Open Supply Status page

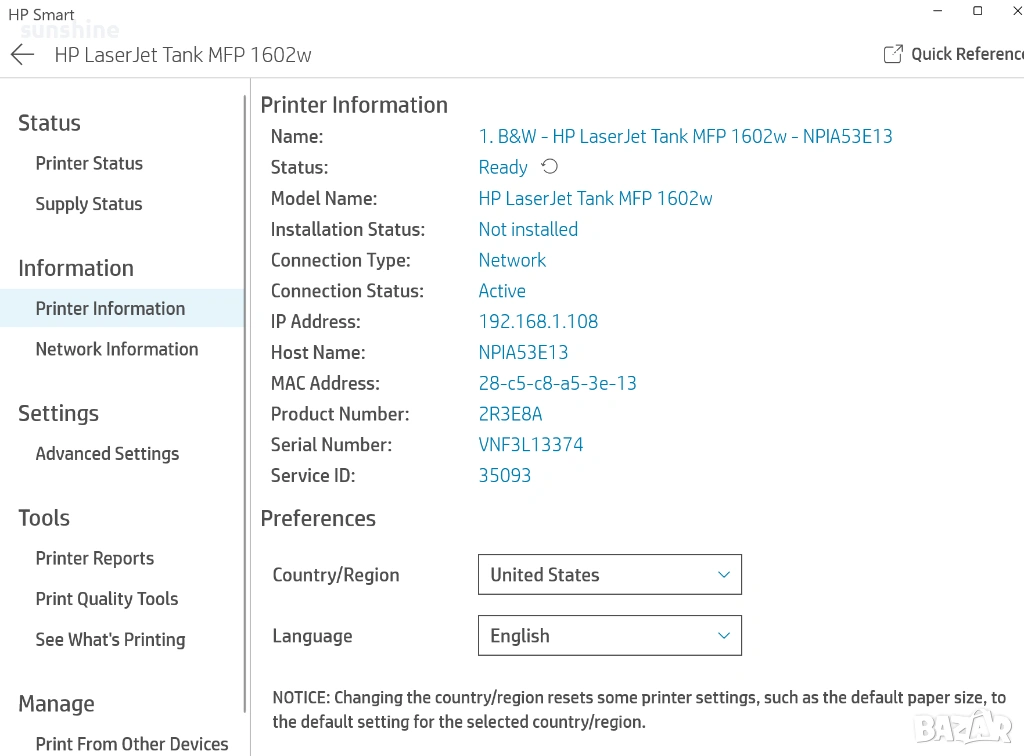89,204
